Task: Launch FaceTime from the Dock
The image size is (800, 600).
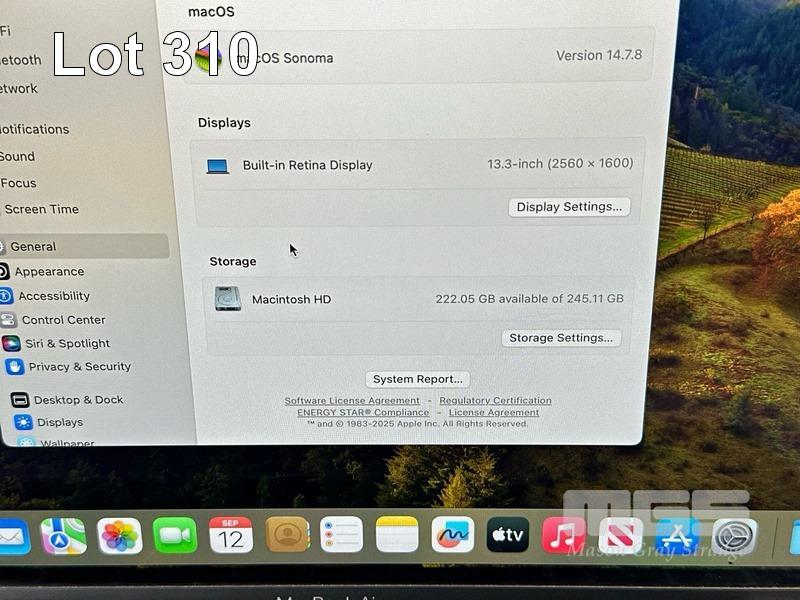Action: click(x=175, y=536)
